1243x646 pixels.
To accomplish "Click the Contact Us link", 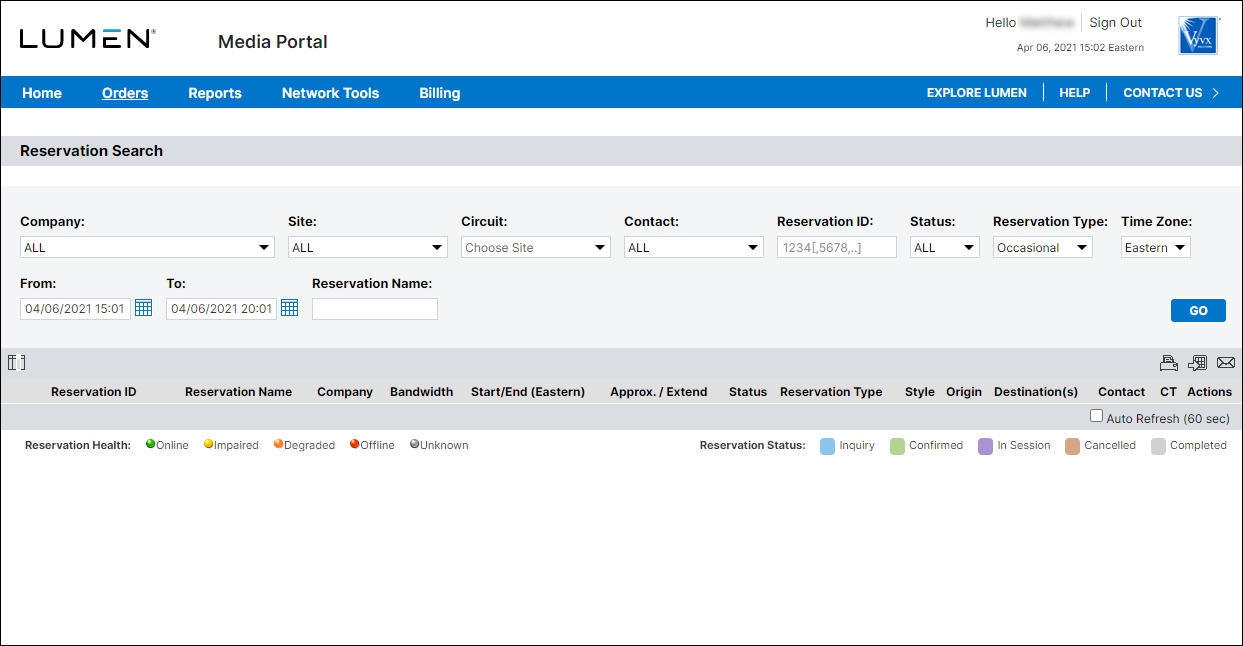I will [1163, 93].
